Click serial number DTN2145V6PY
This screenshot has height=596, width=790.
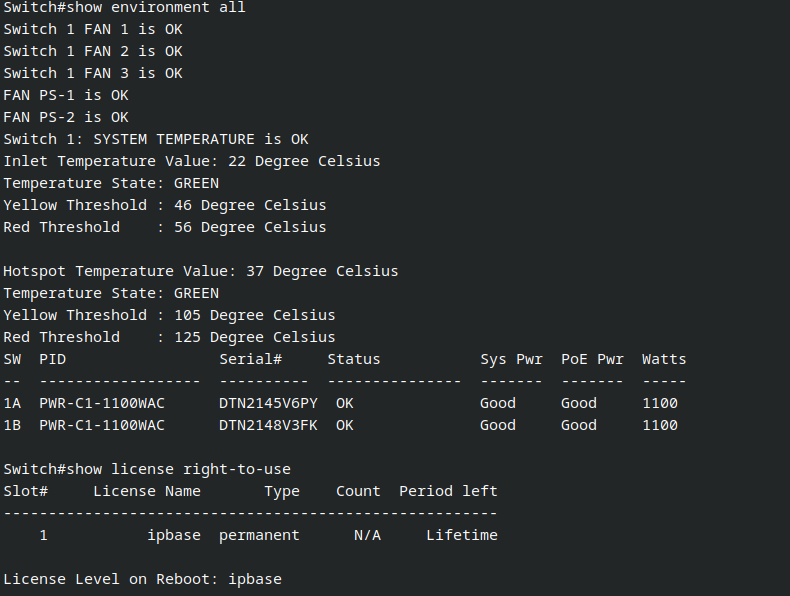point(268,403)
